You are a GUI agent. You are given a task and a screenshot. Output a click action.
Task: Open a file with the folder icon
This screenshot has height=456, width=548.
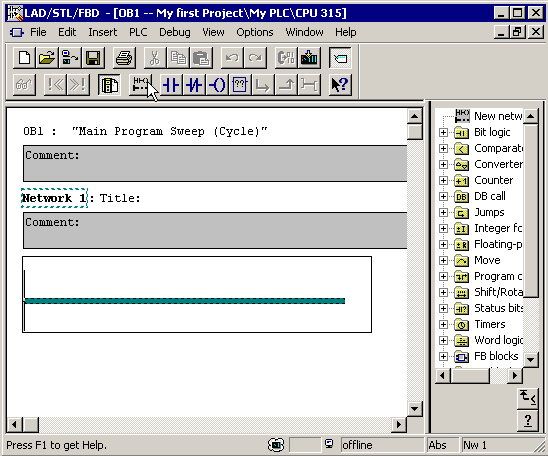point(46,58)
